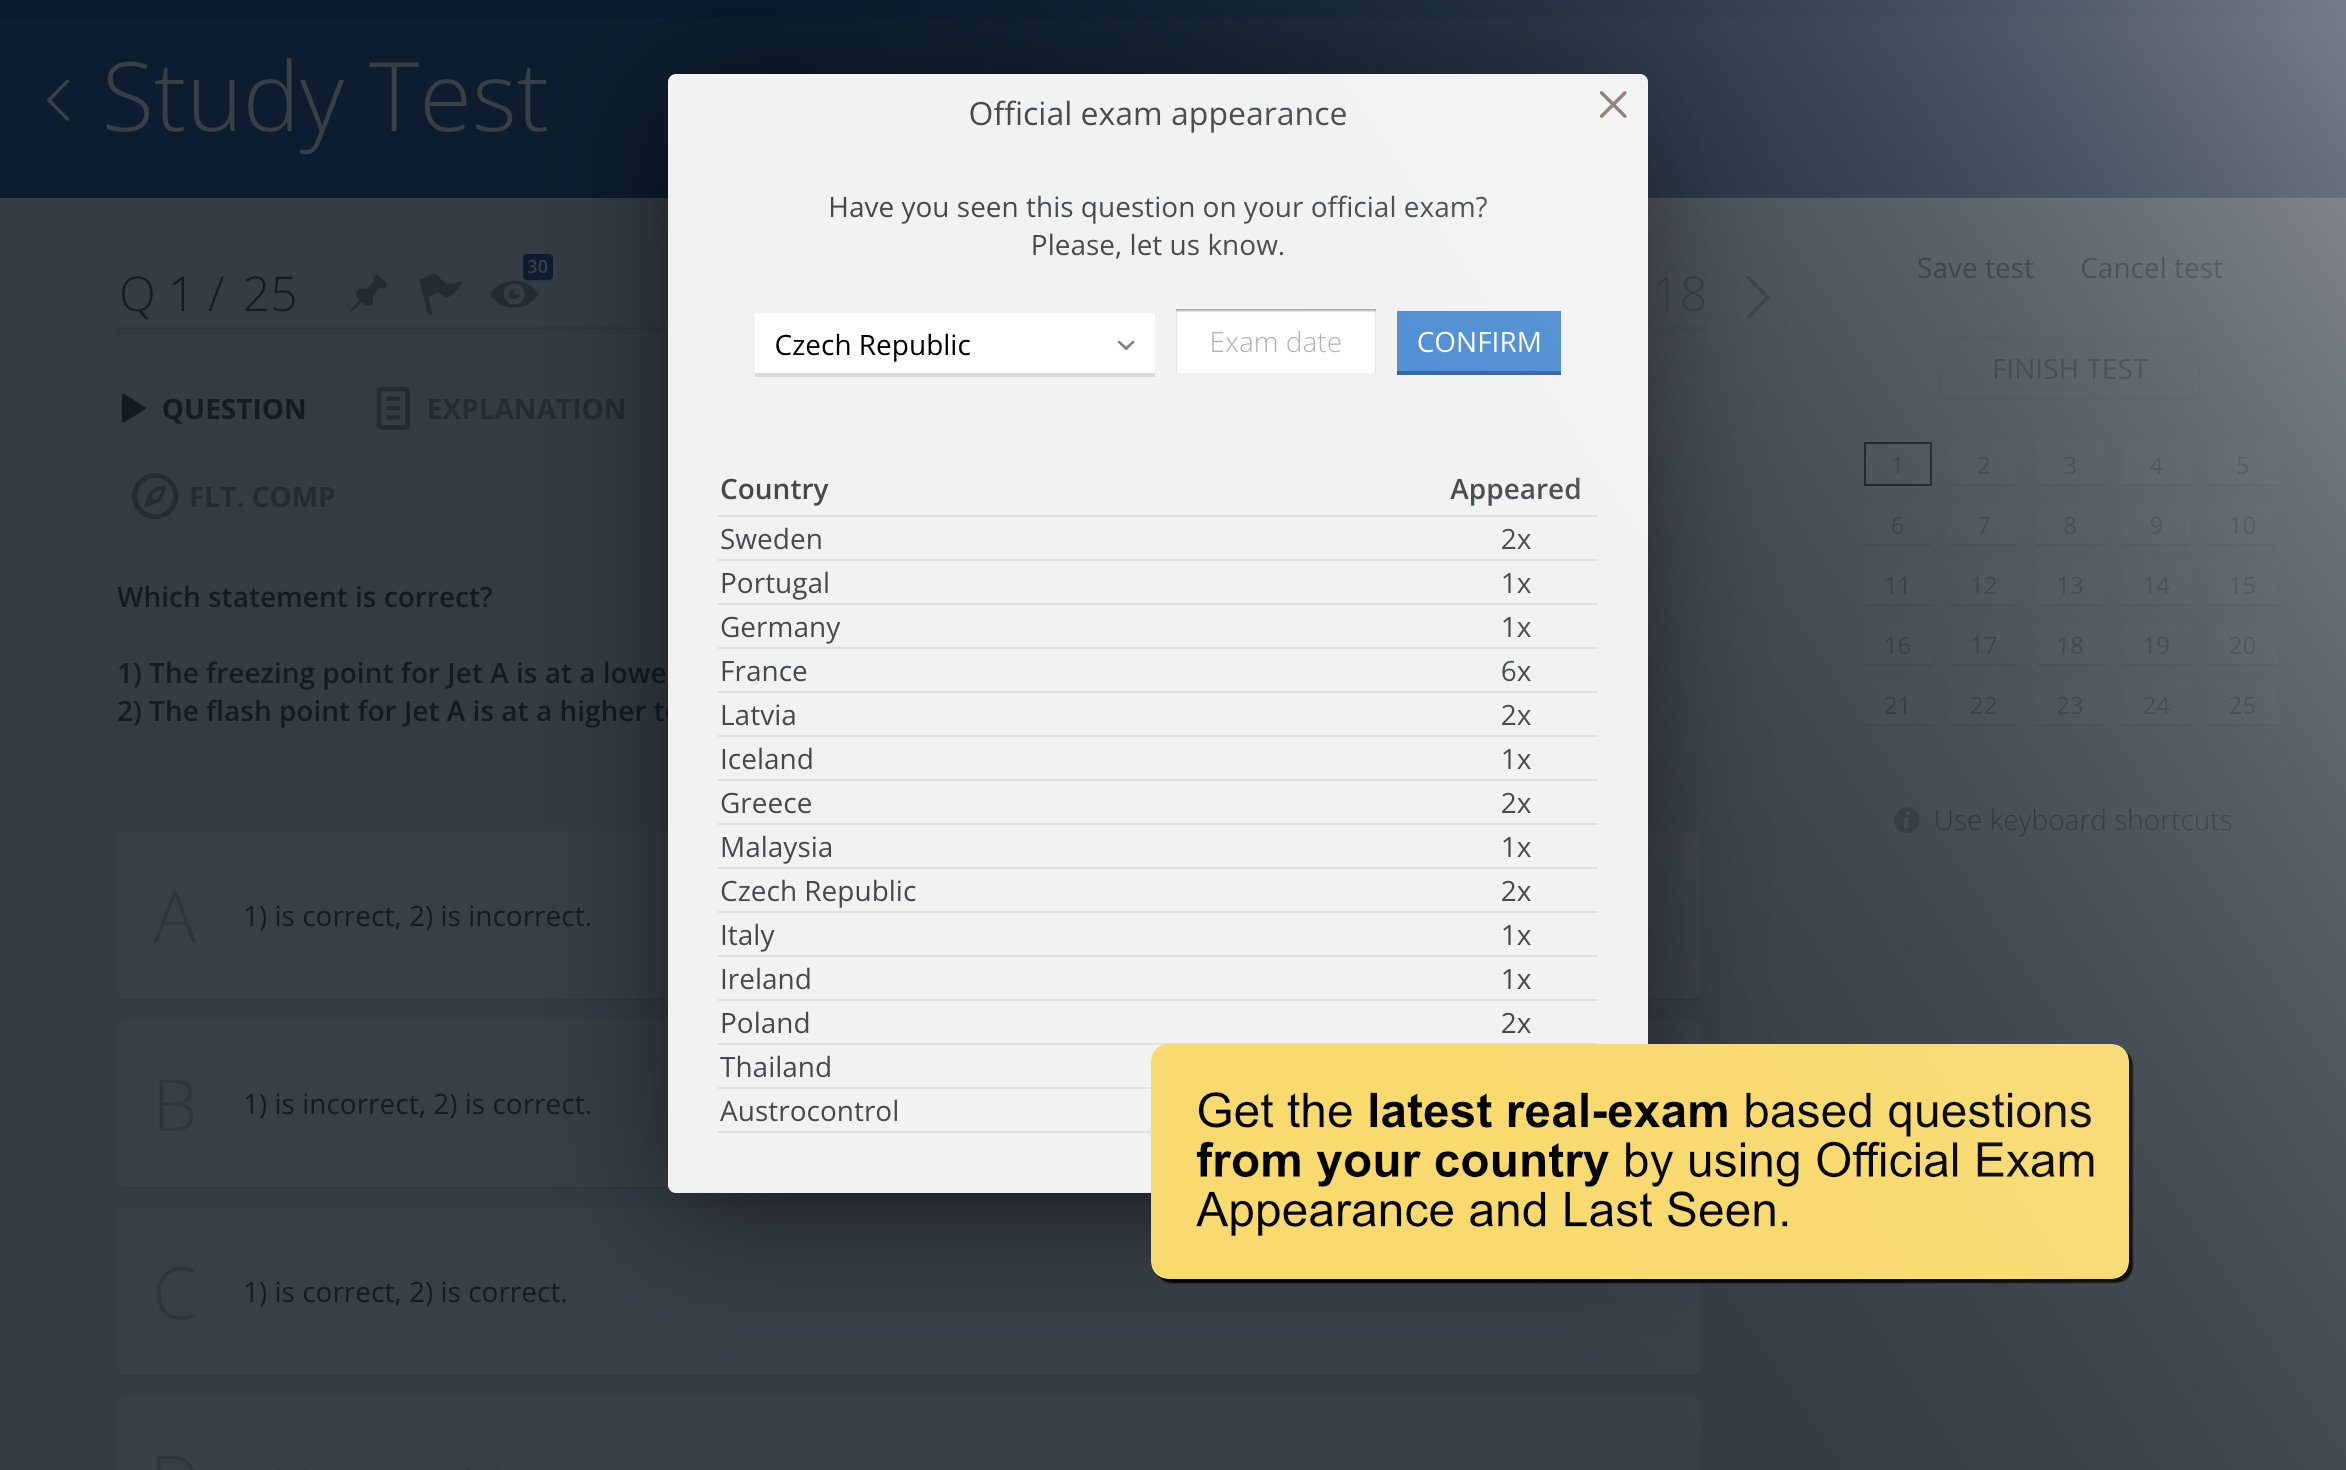Click the Cancel test link
This screenshot has height=1470, width=2346.
point(2150,268)
